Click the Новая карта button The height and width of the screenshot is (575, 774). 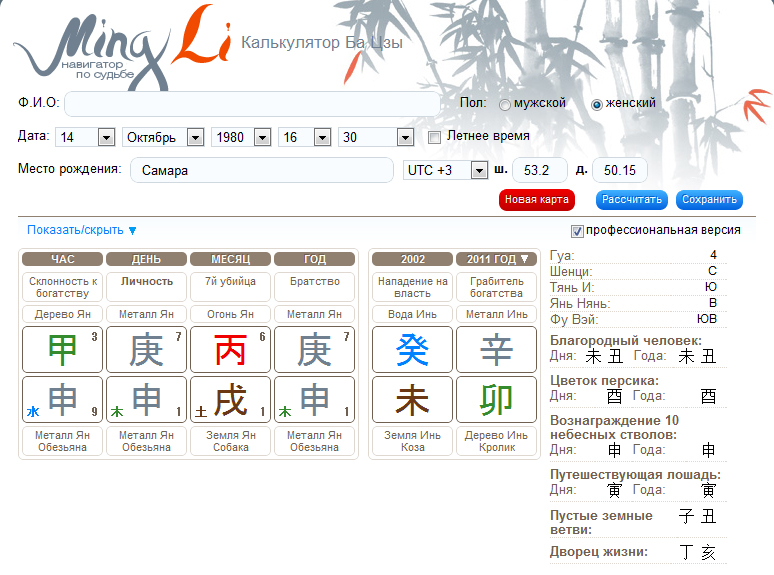click(x=537, y=200)
